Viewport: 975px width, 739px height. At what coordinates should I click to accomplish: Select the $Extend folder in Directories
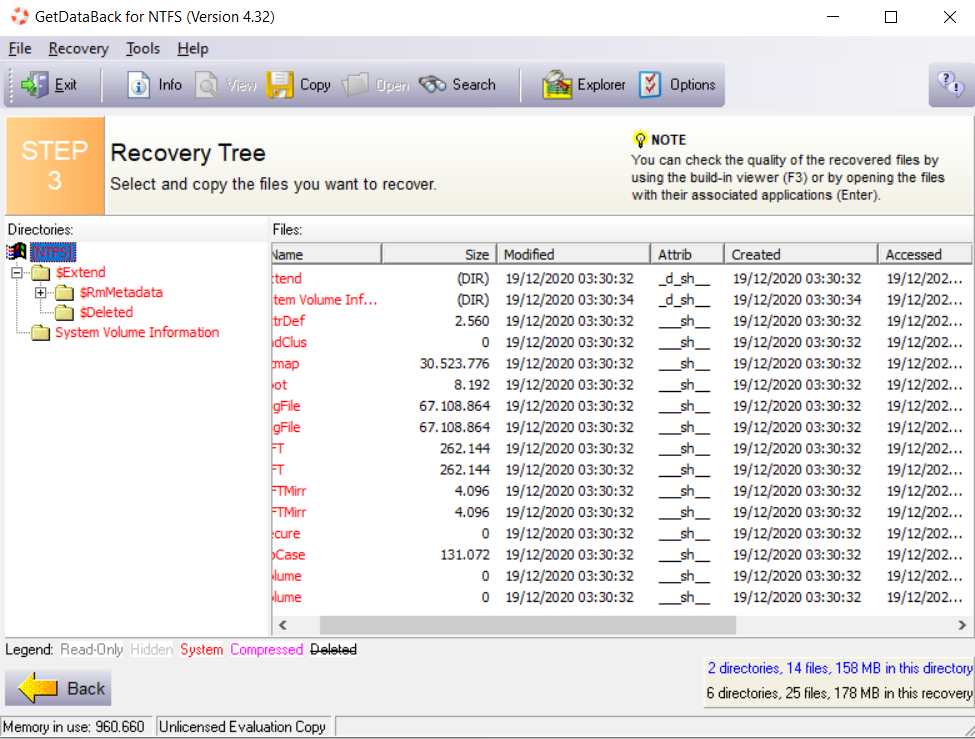[x=81, y=272]
